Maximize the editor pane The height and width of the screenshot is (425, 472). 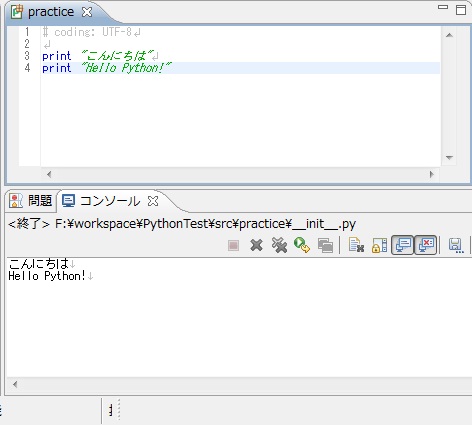(x=461, y=10)
